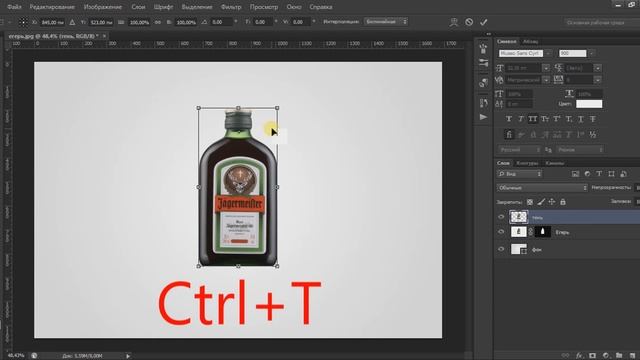This screenshot has height=360, width=640.
Task: Open the font family dropdown arrow
Action: coord(548,53)
